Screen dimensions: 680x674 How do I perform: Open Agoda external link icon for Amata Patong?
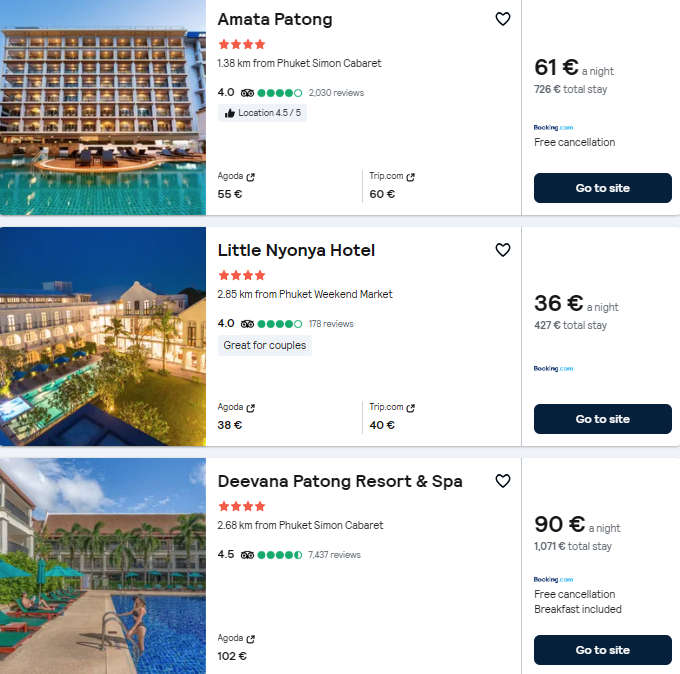(251, 177)
